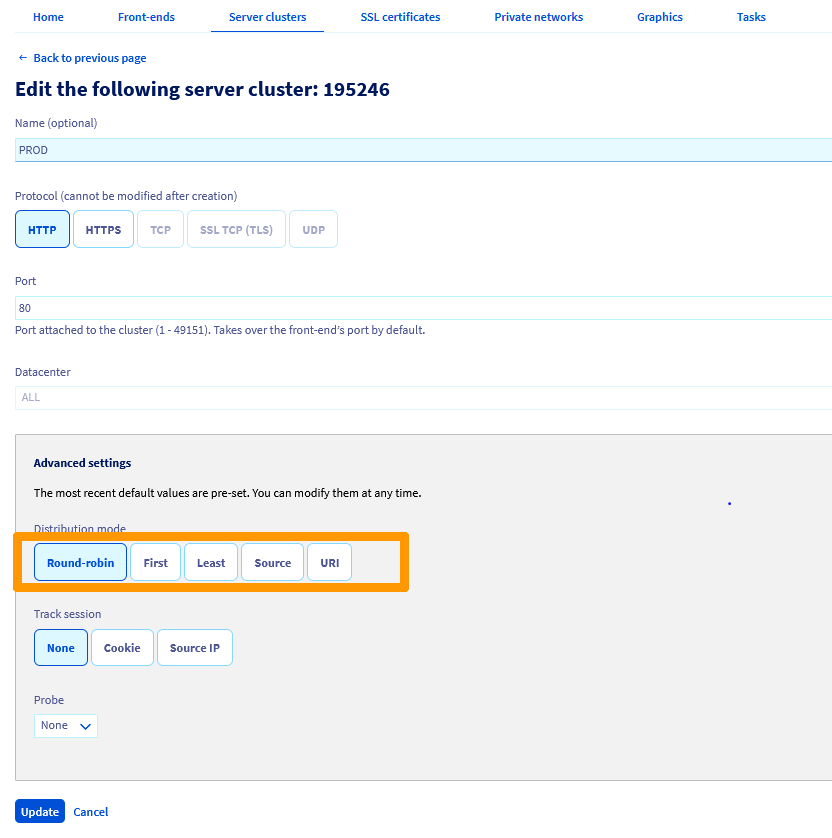This screenshot has width=832, height=838.
Task: Choose First distribution mode
Action: pyautogui.click(x=155, y=563)
